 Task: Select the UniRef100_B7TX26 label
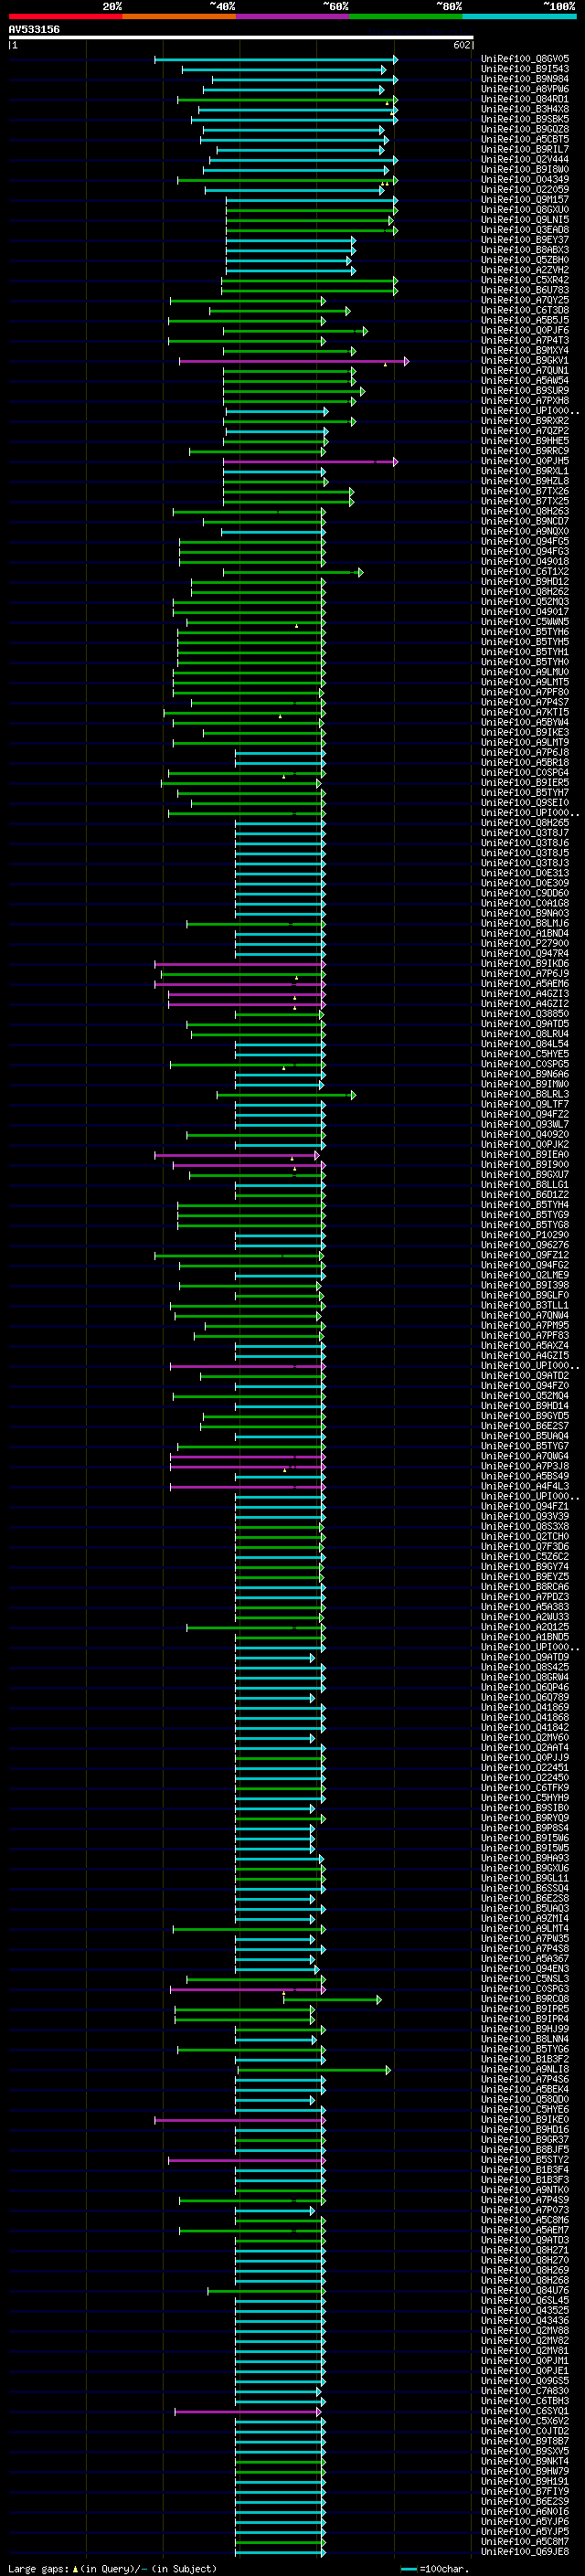coord(525,491)
